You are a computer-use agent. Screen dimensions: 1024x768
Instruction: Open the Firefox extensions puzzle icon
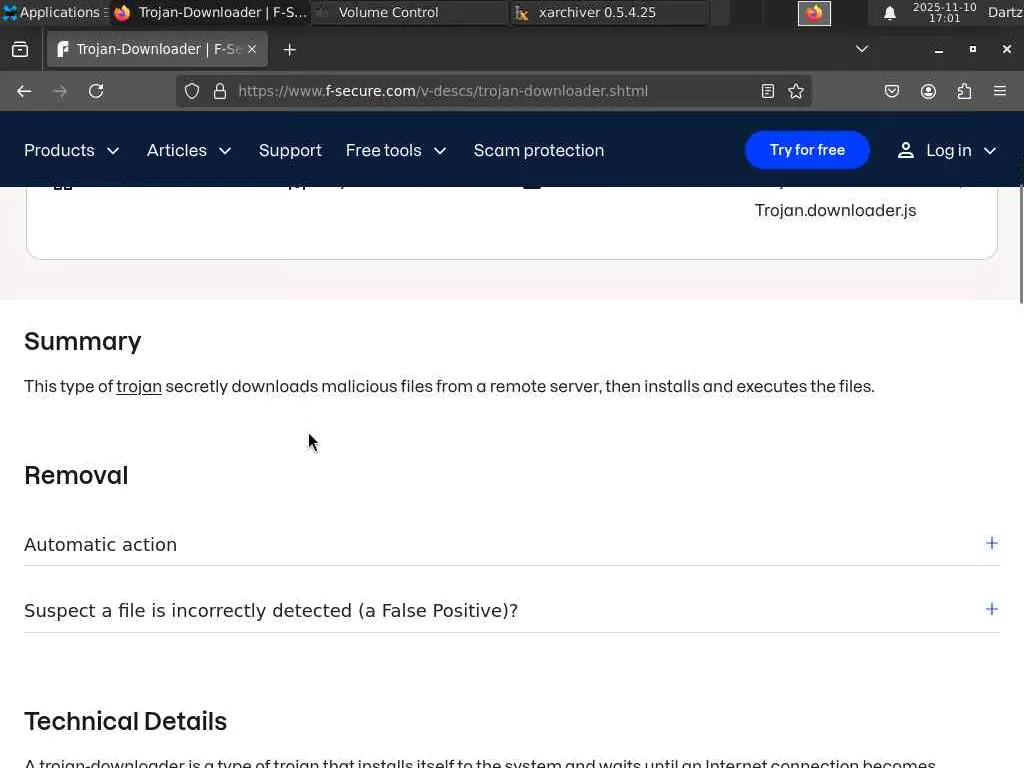(x=964, y=91)
